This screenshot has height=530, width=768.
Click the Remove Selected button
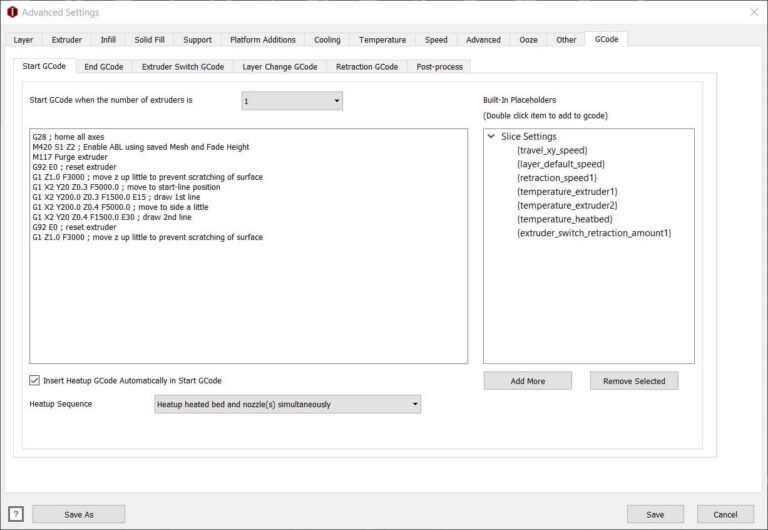tap(634, 381)
